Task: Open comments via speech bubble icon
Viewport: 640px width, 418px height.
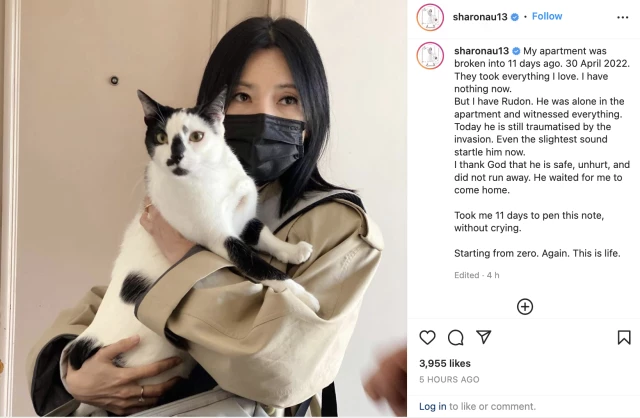Action: coord(456,338)
